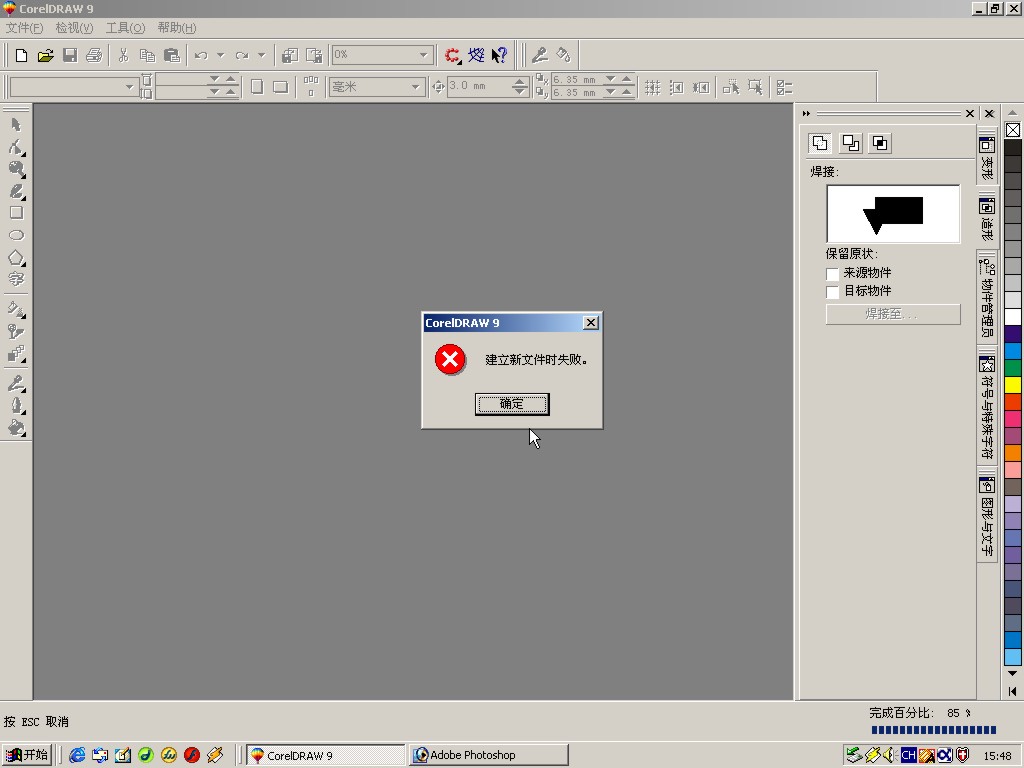
Task: Click the Open folder icon
Action: coord(45,56)
